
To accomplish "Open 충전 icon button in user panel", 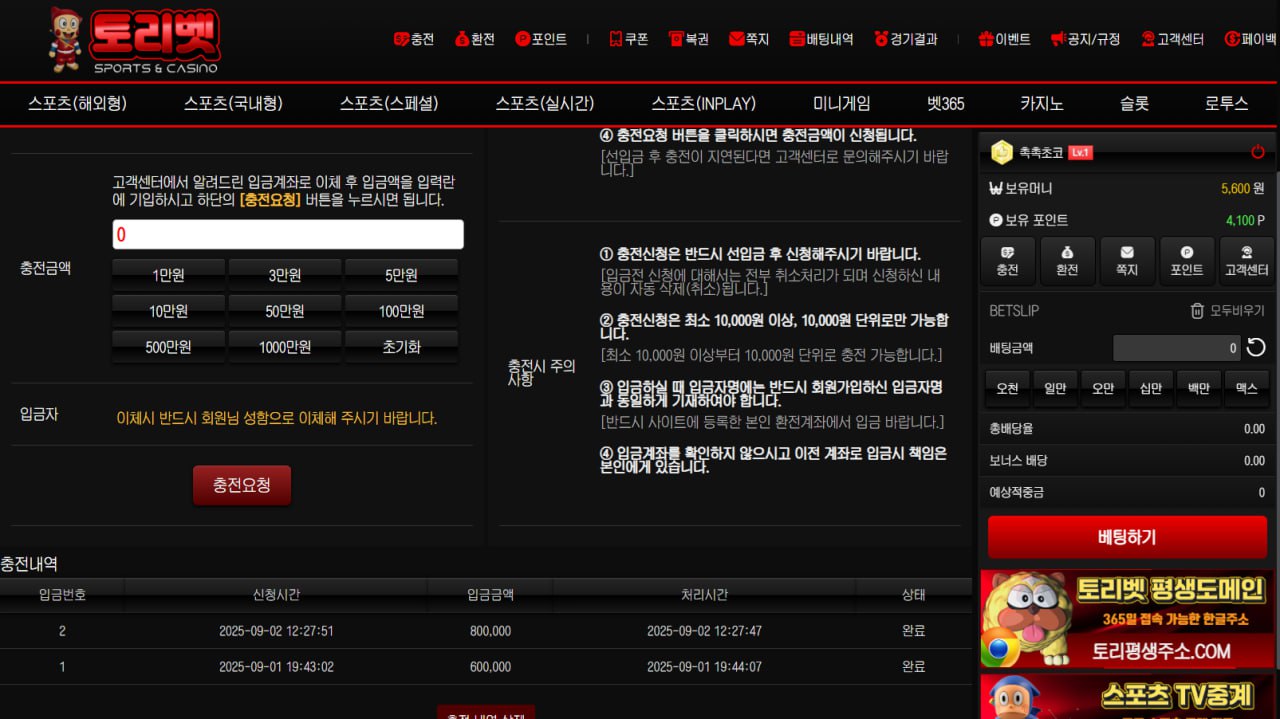I will 1007,262.
